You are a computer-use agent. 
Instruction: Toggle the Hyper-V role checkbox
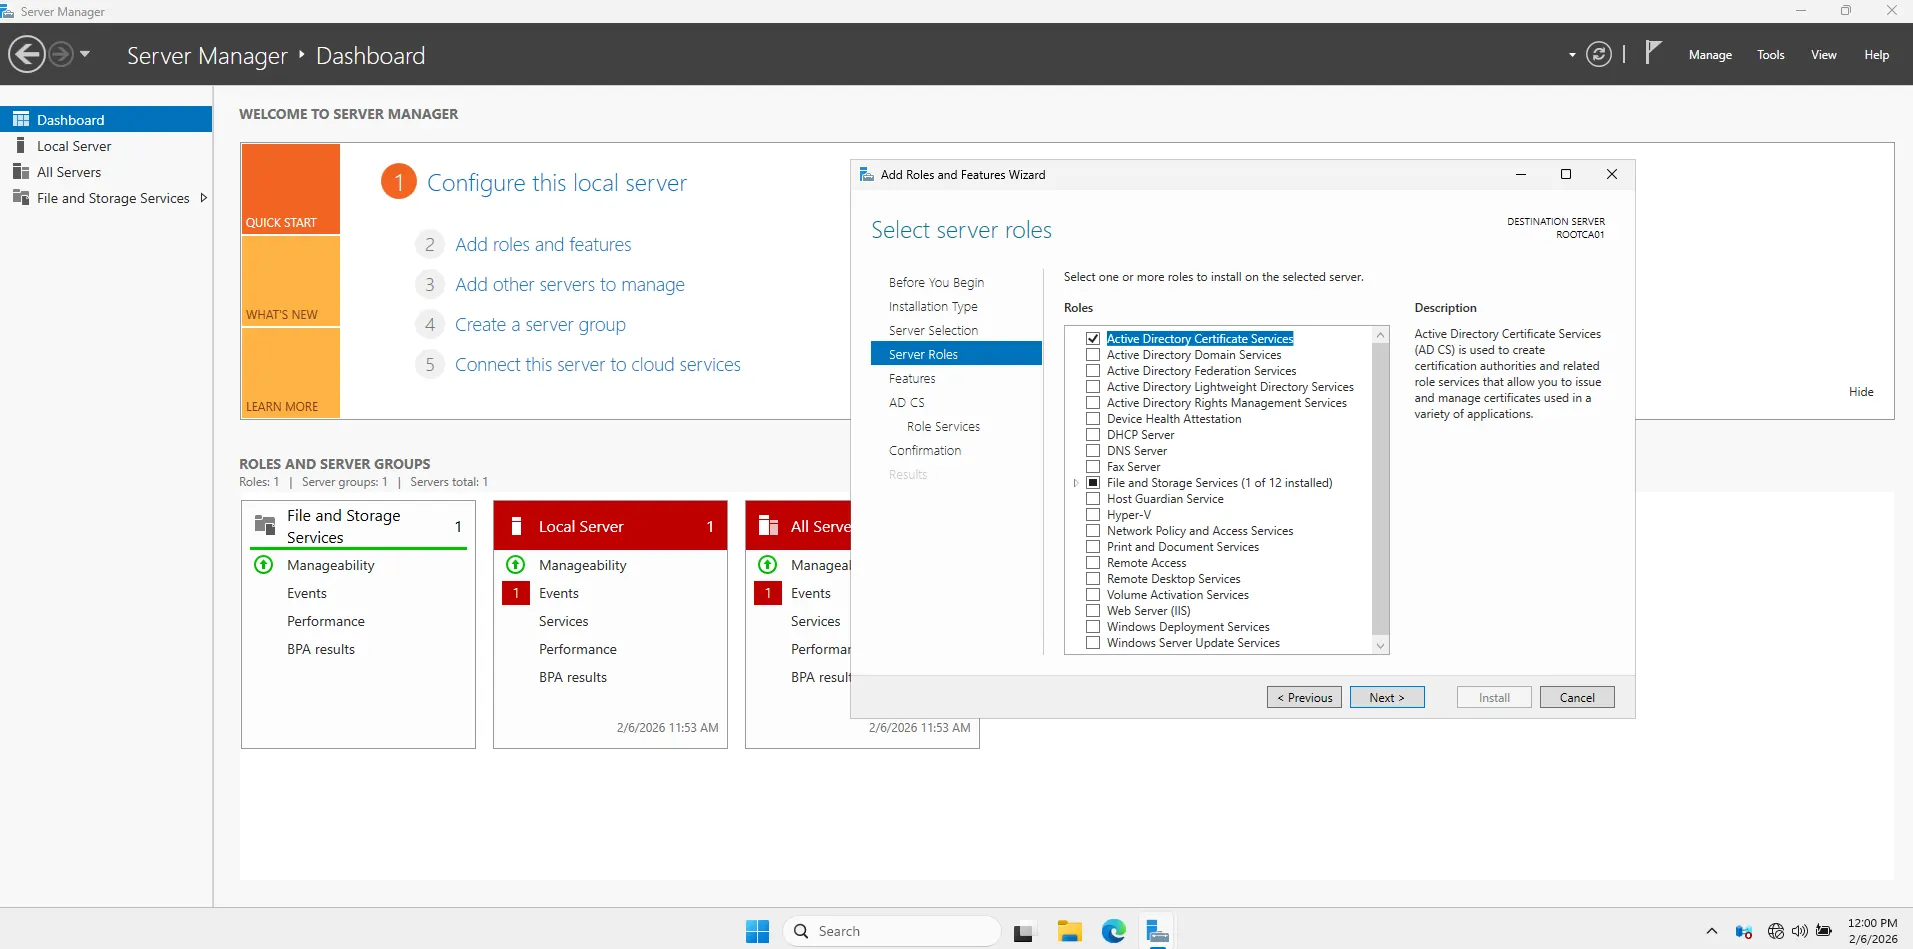click(1093, 515)
